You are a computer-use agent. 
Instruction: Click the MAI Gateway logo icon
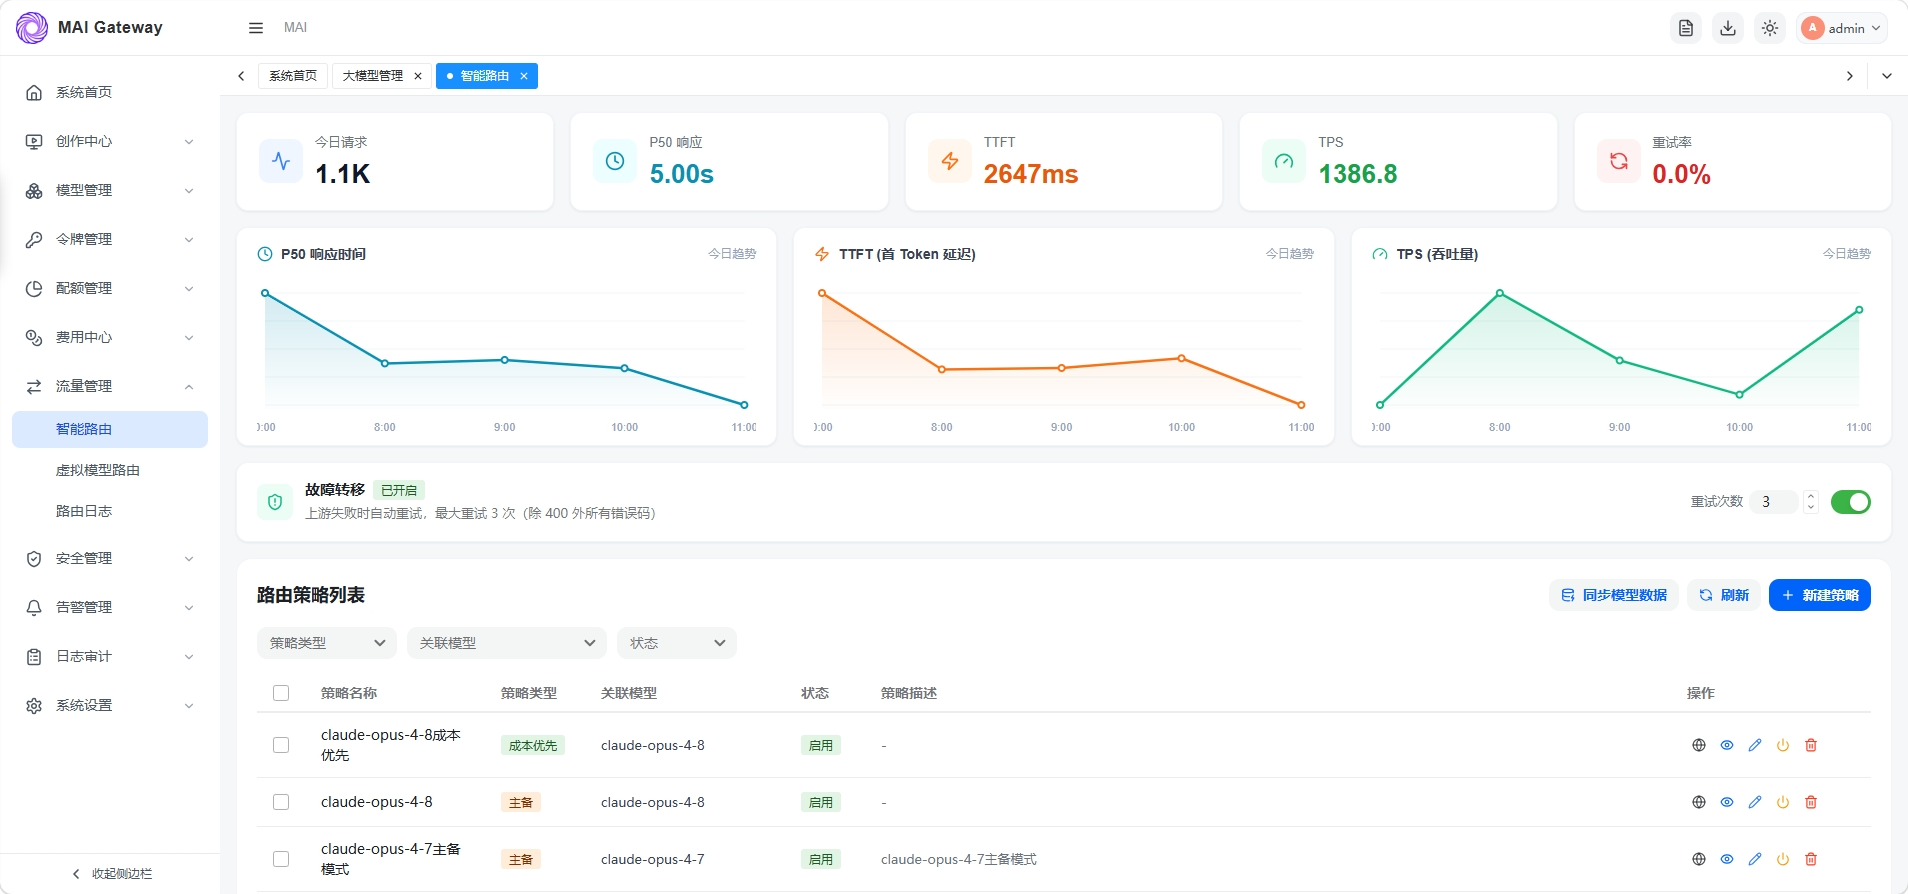click(32, 27)
